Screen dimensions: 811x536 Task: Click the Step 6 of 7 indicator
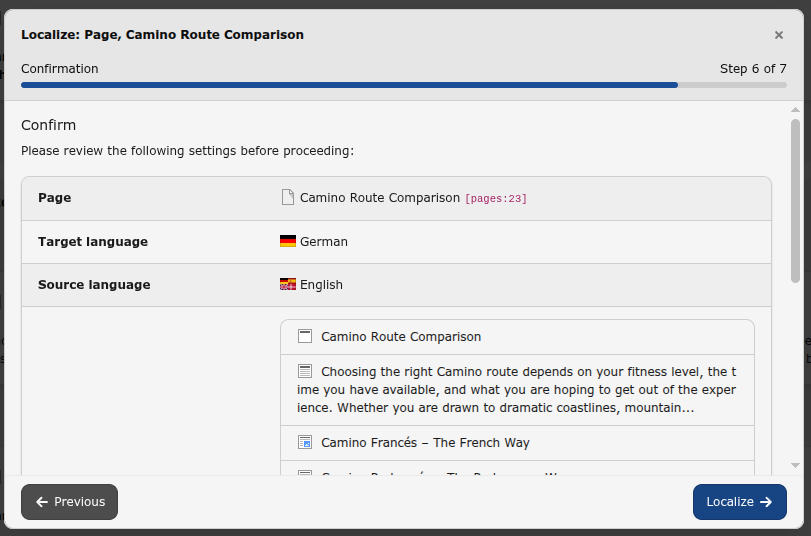click(753, 69)
